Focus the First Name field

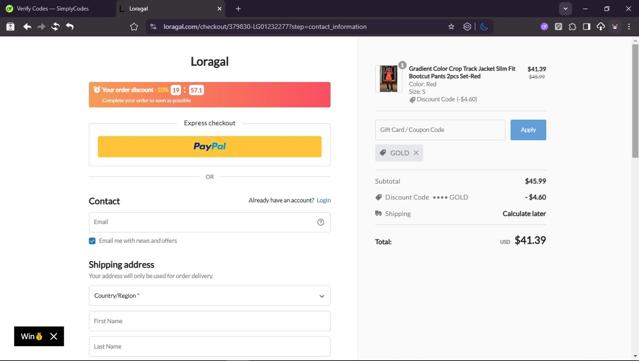pos(209,321)
